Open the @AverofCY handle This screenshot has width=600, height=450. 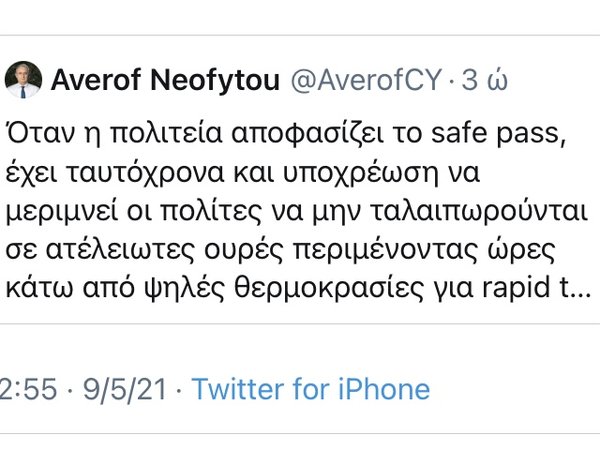(363, 80)
